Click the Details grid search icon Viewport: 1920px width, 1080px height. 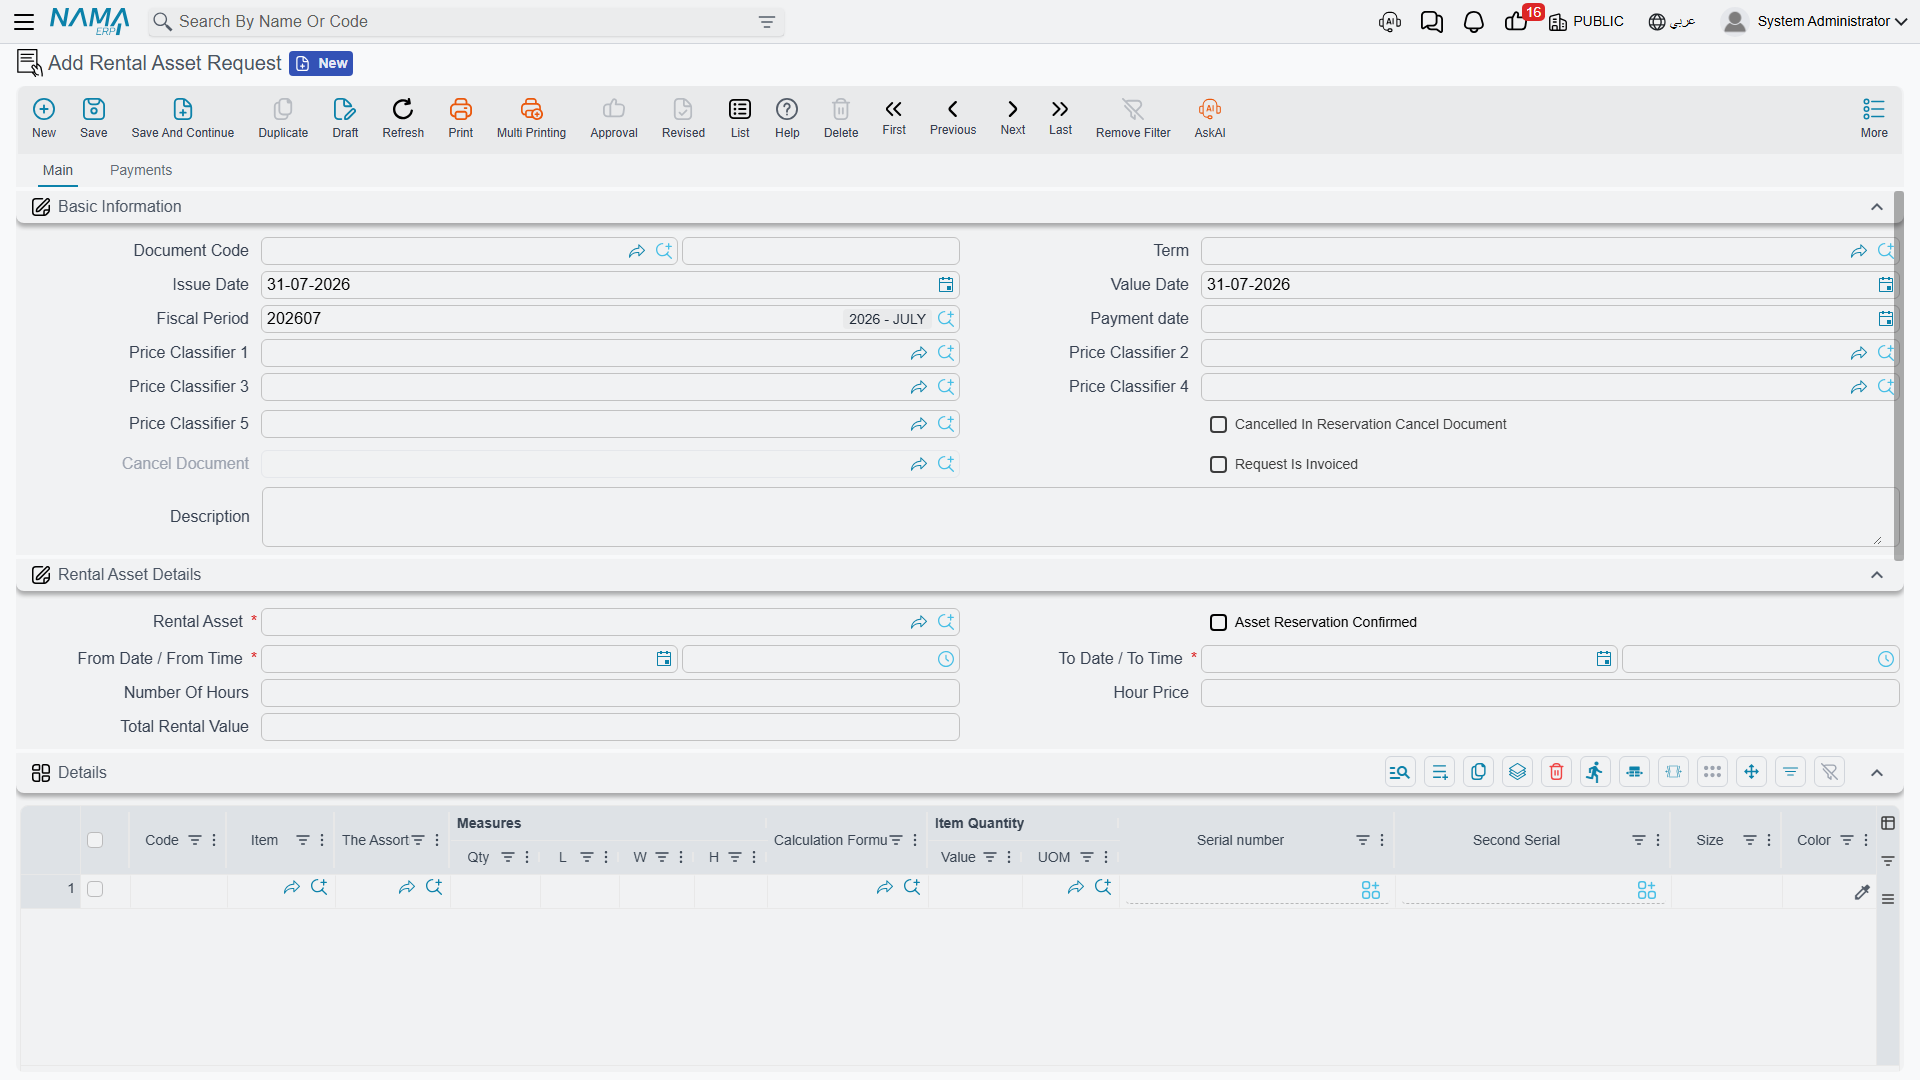click(1400, 772)
